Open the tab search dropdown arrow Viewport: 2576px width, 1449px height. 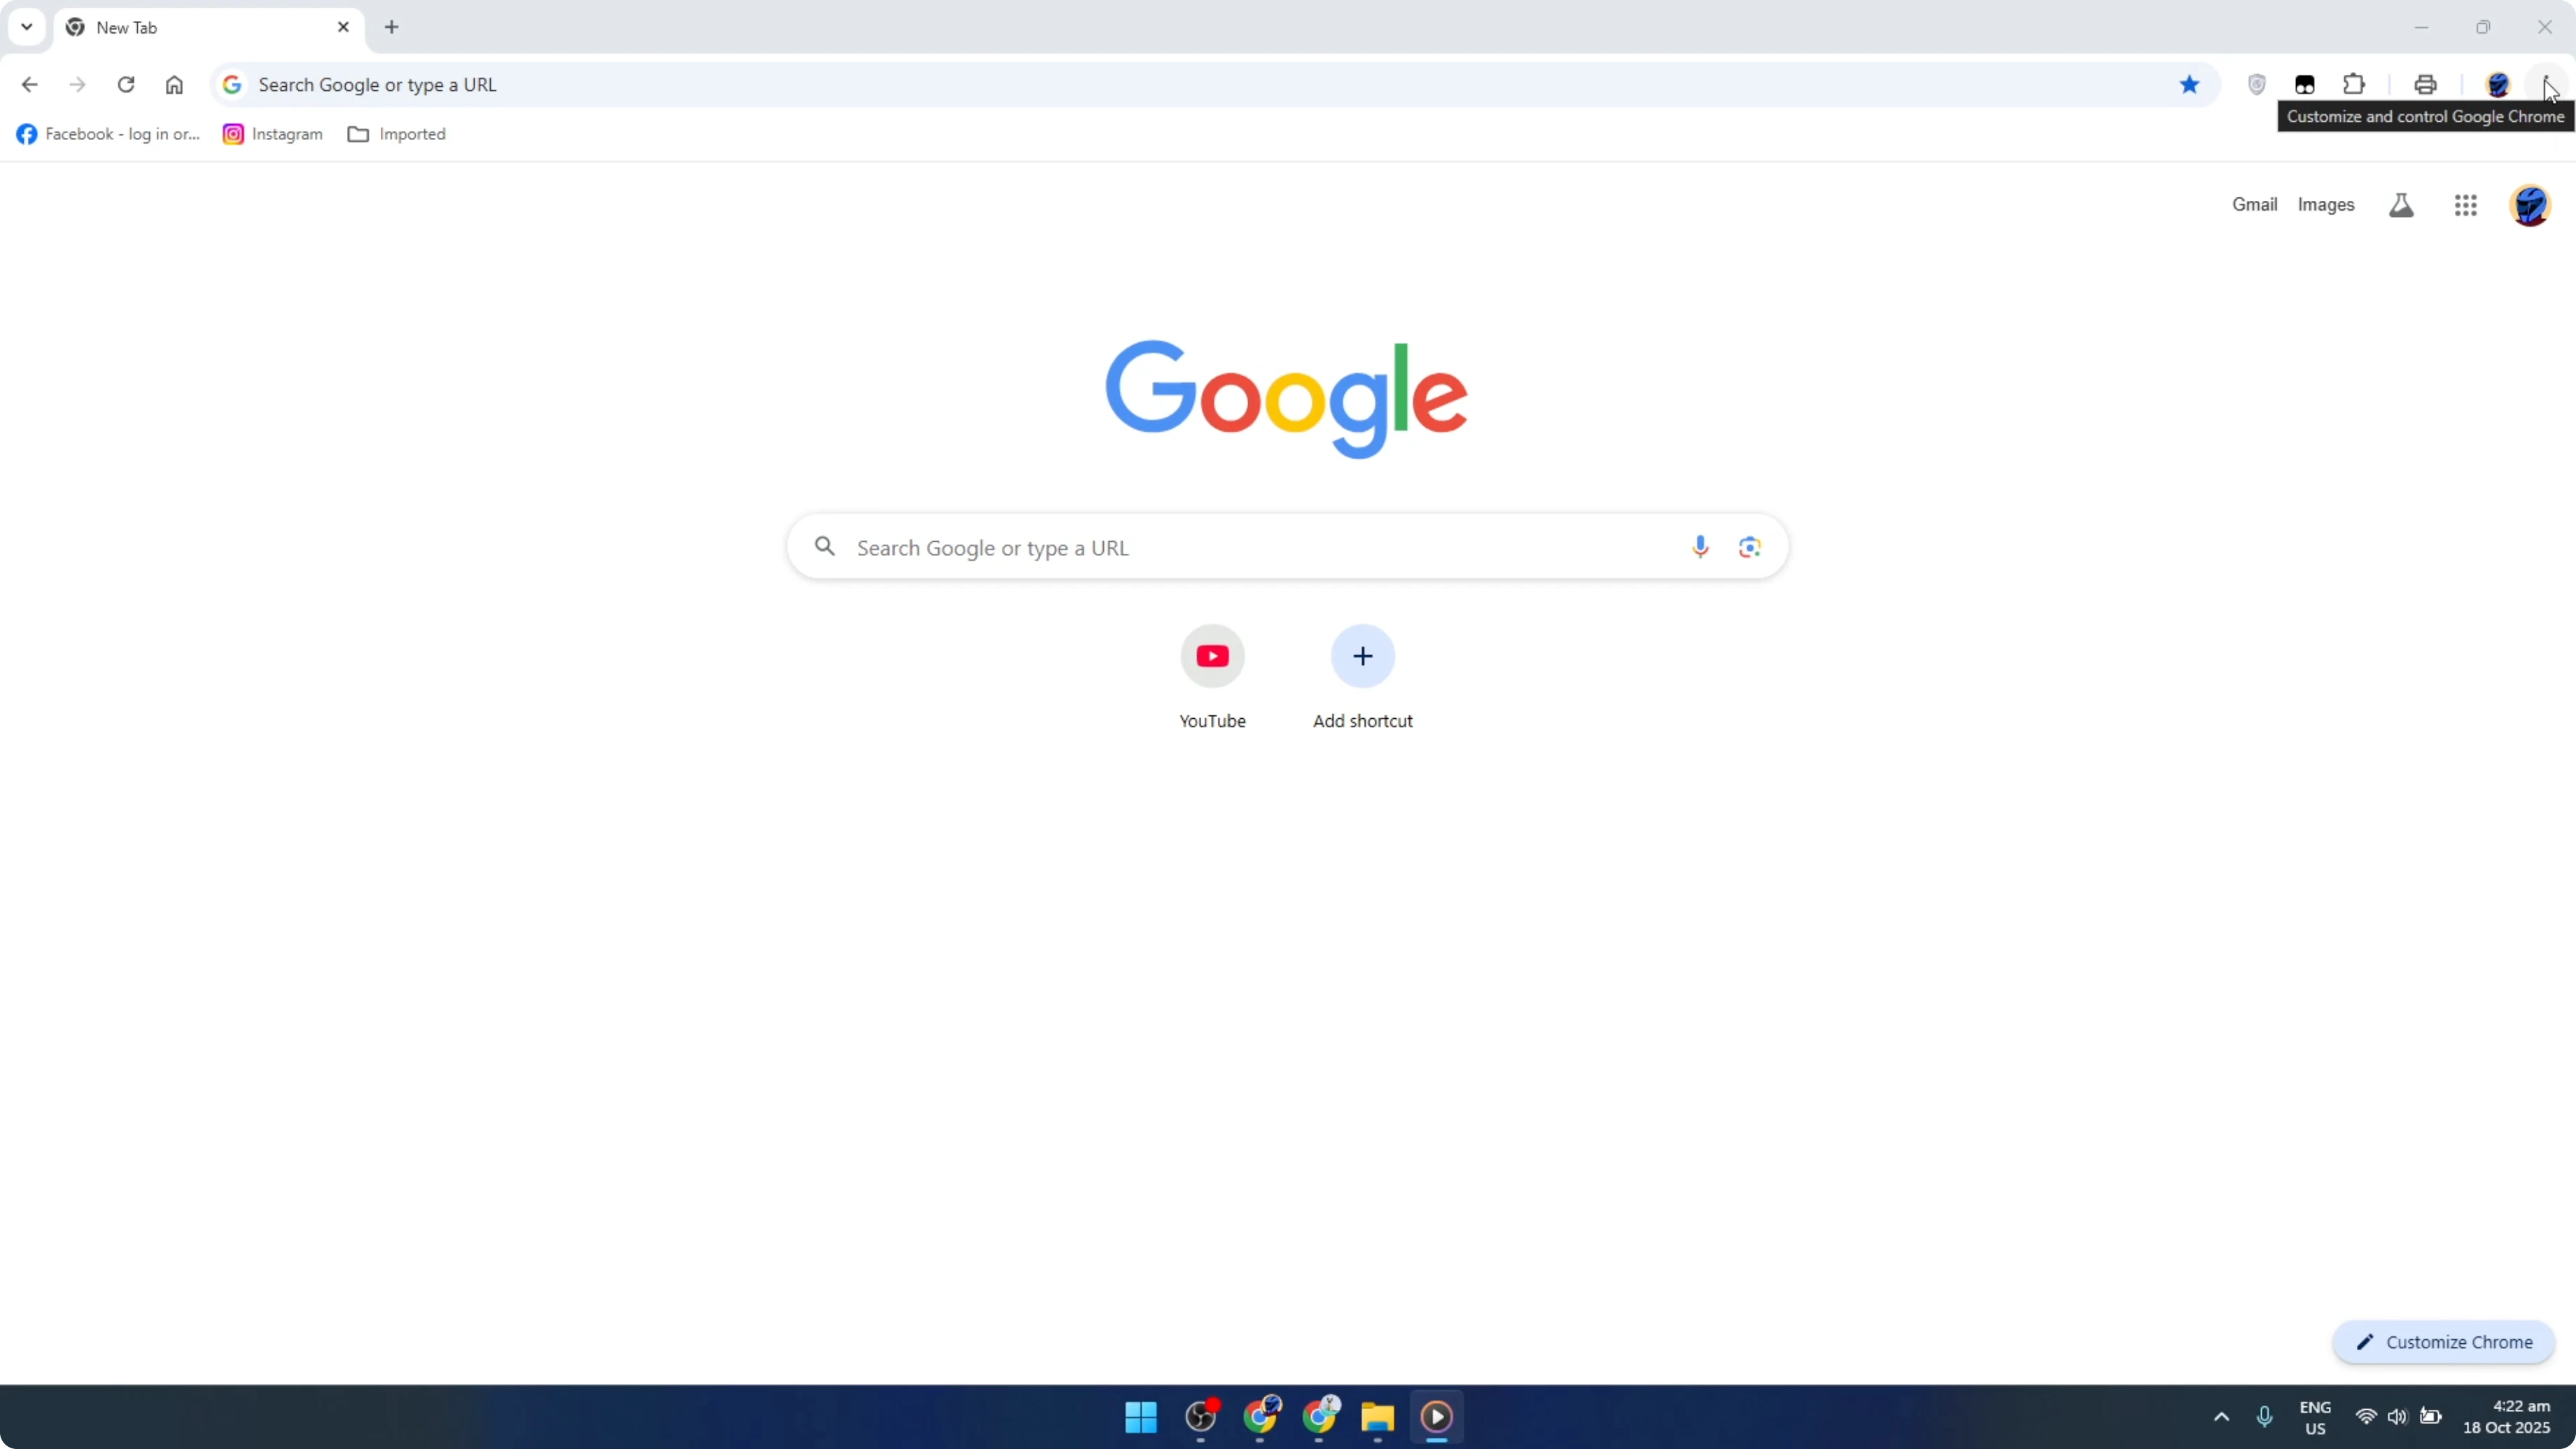pyautogui.click(x=27, y=27)
